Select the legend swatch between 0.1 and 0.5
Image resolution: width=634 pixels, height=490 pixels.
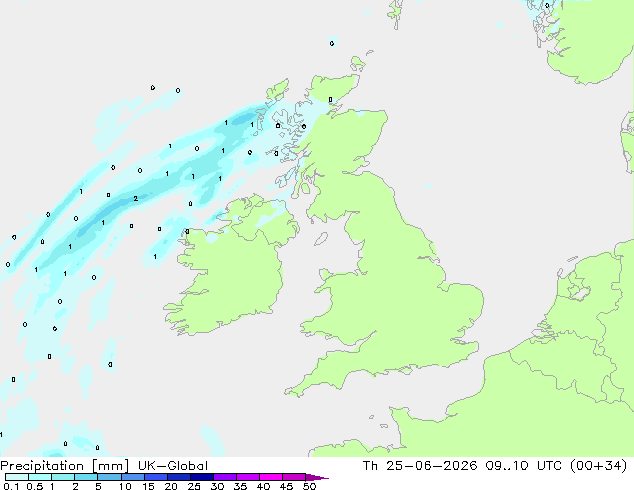pos(17,477)
